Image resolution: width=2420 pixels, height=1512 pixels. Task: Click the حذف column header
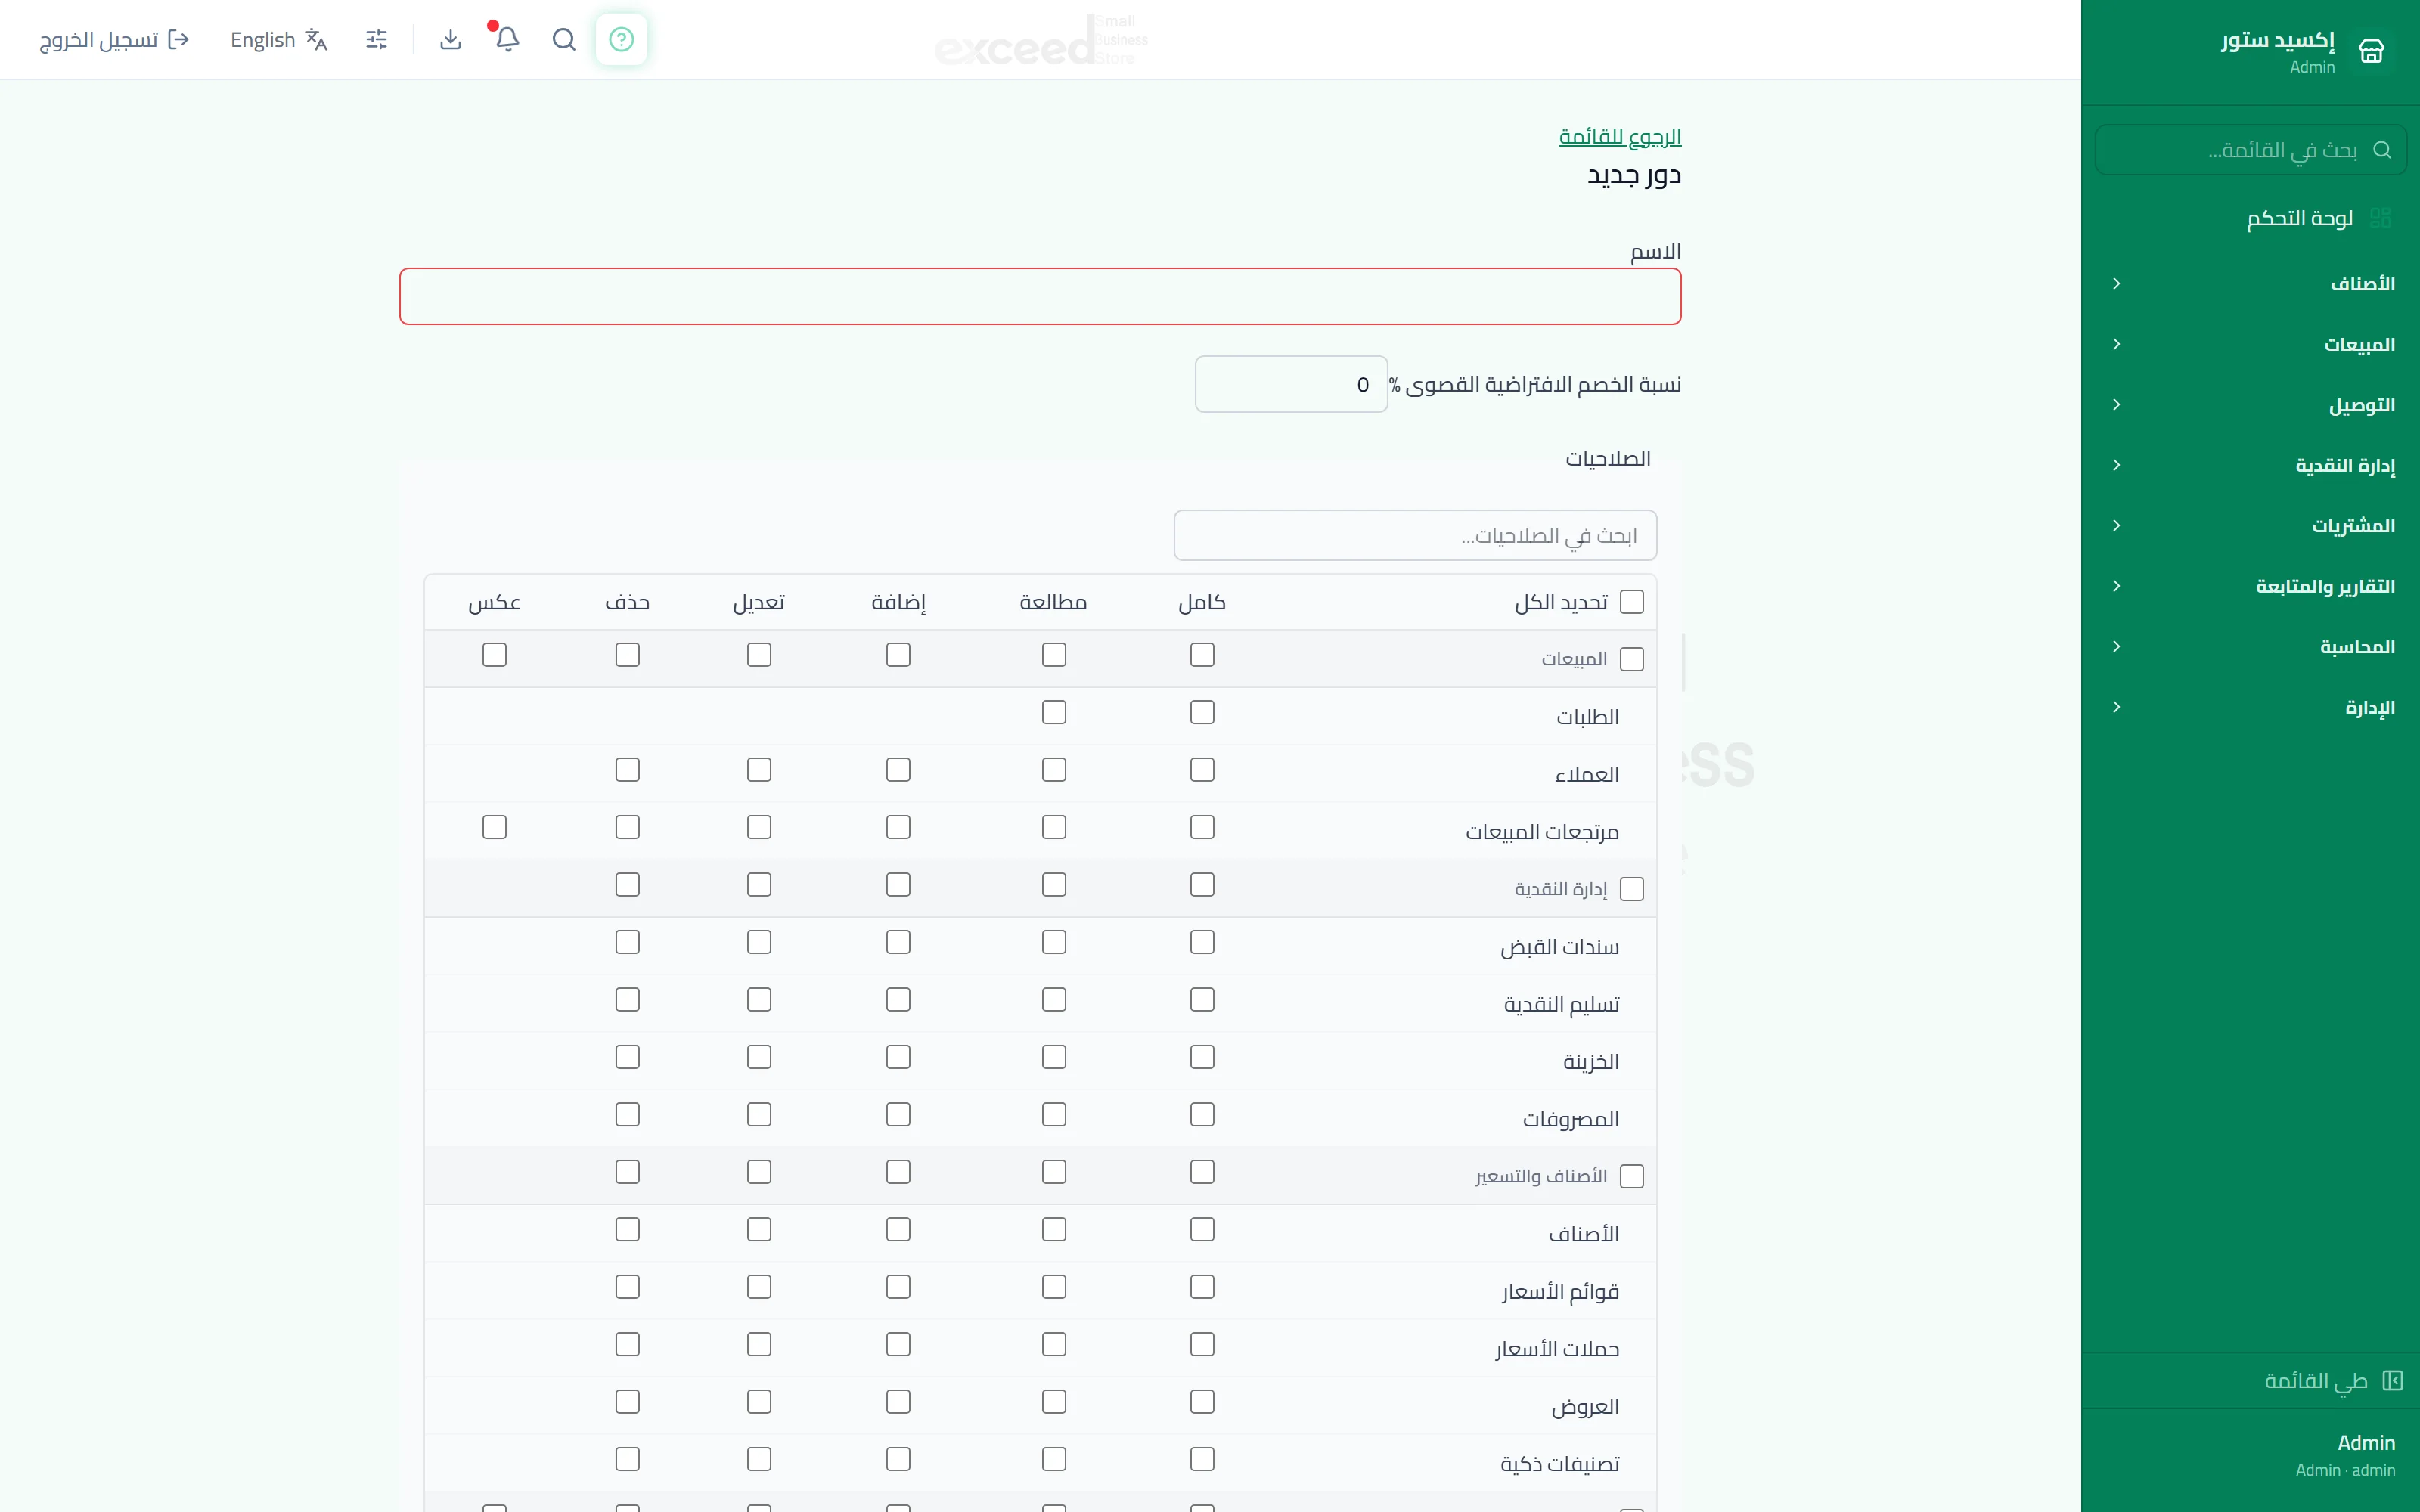pyautogui.click(x=627, y=602)
